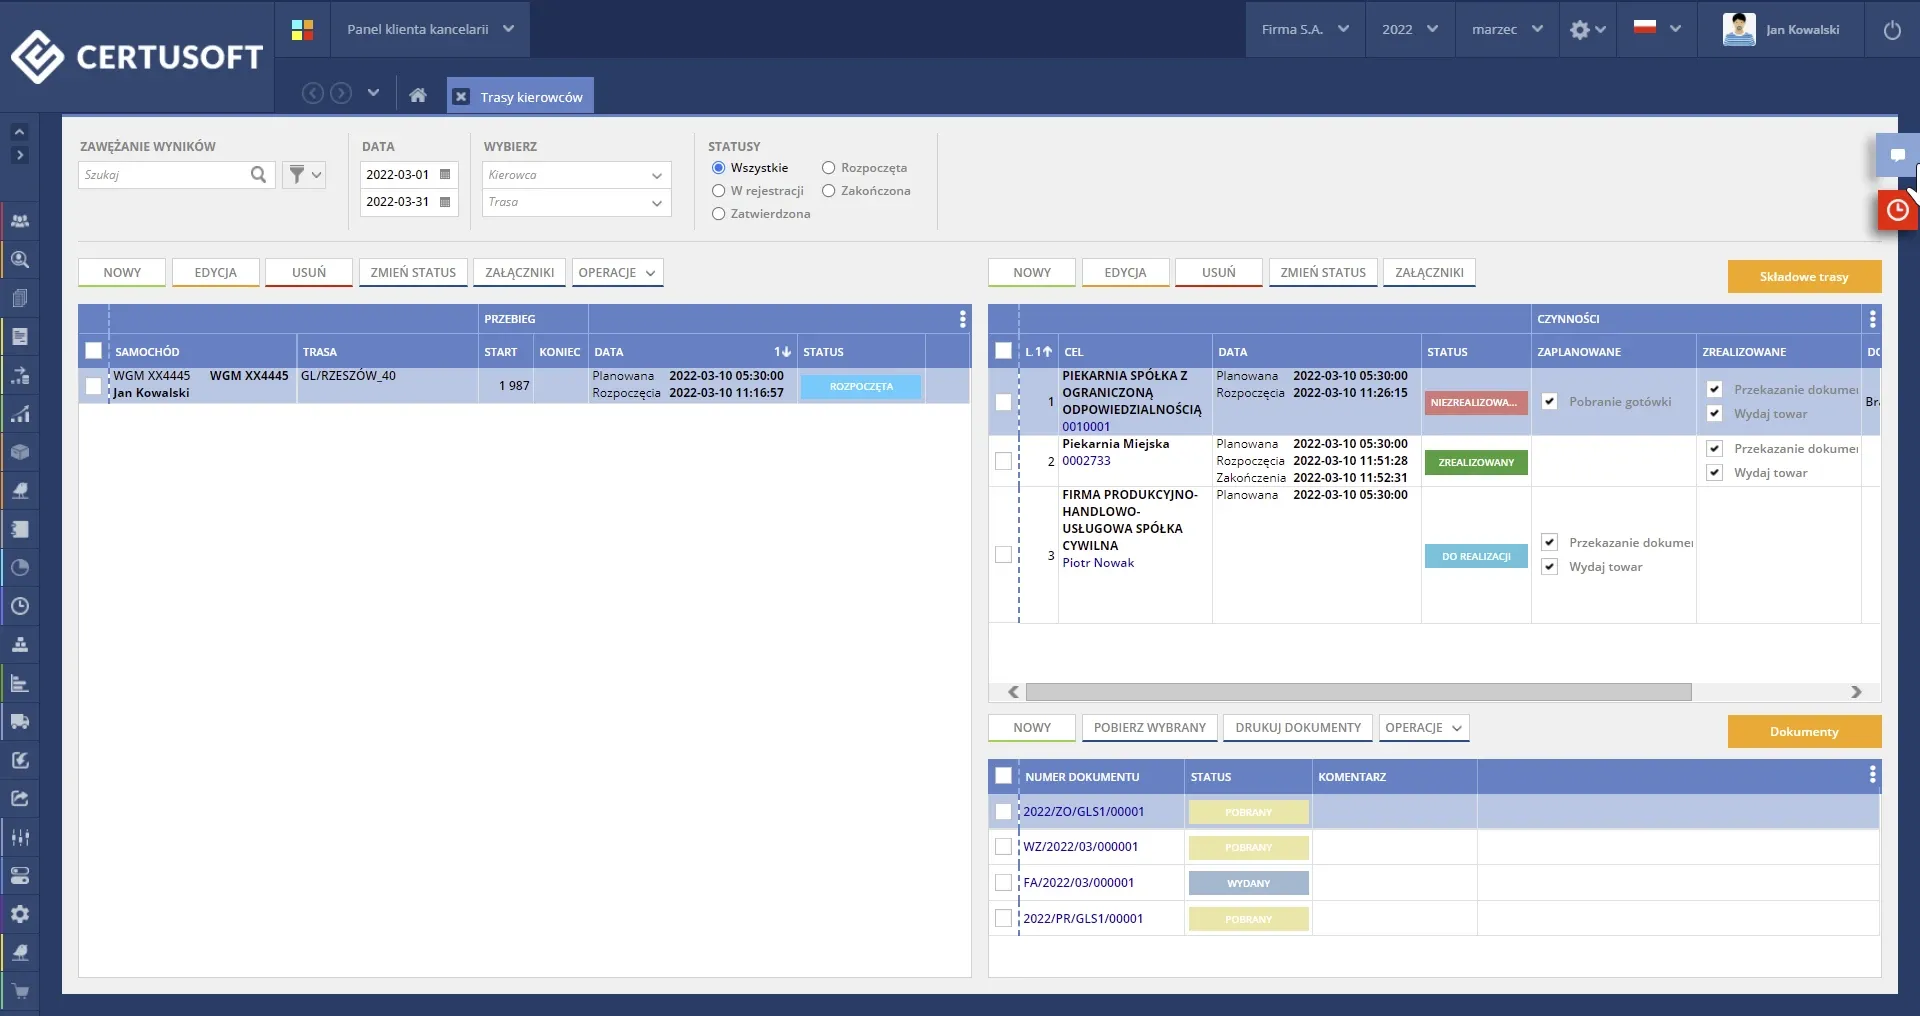Switch to the Trasy kierowców tab
The width and height of the screenshot is (1920, 1016).
coord(530,97)
